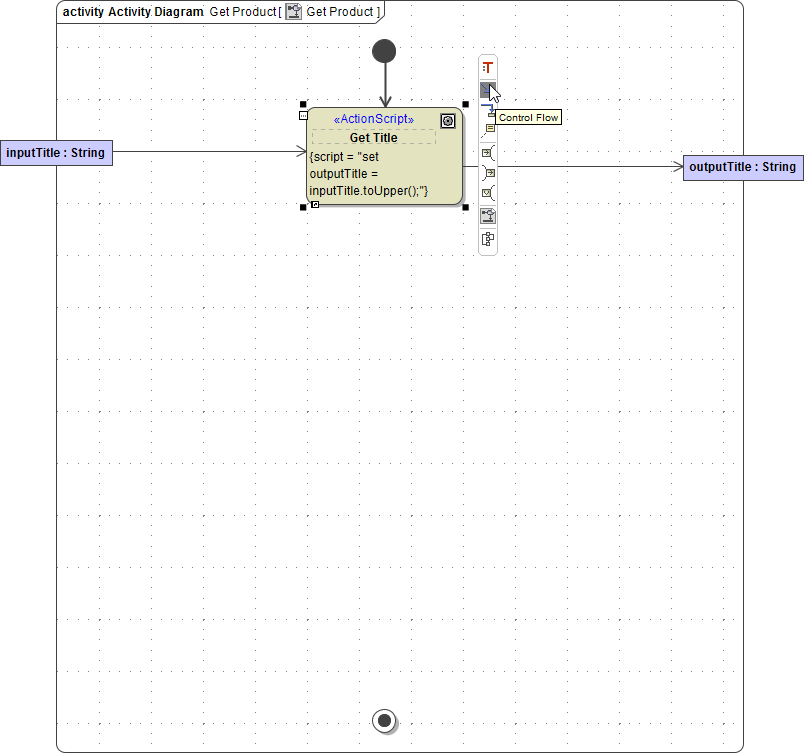Click the Value Pin icon in the toolbar
The height and width of the screenshot is (753, 804).
488,192
